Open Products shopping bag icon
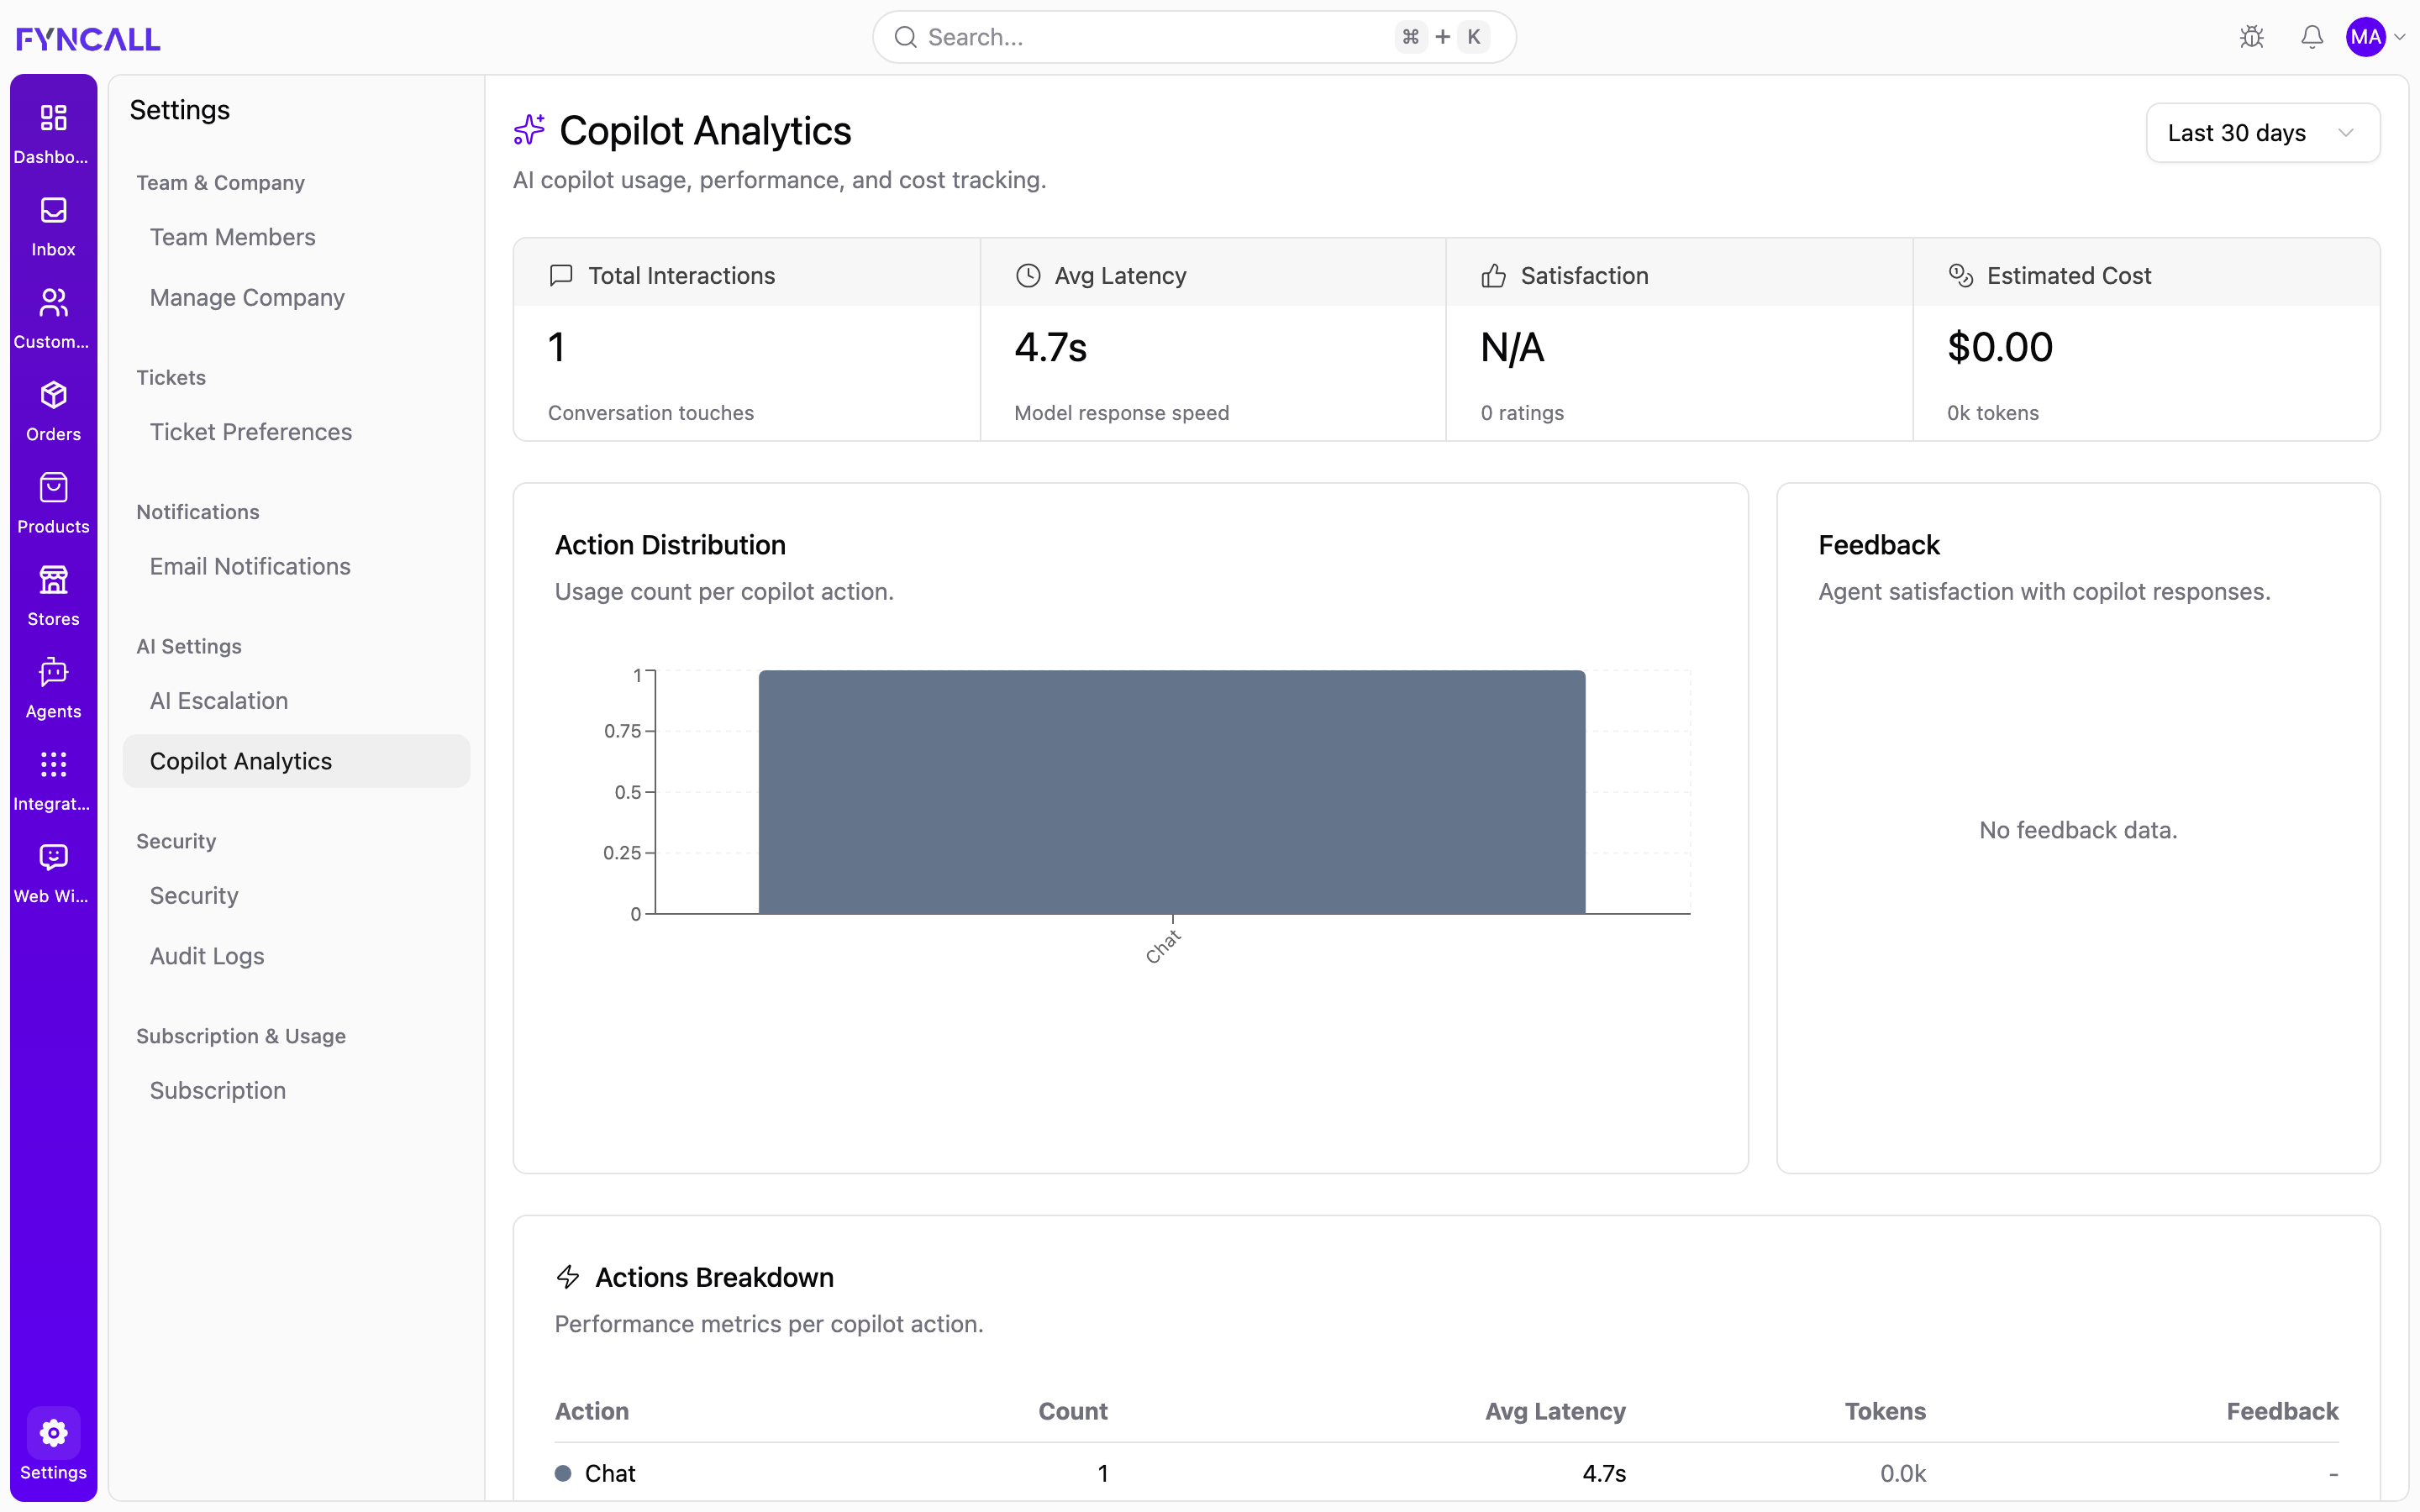The image size is (2420, 1512). tap(53, 487)
